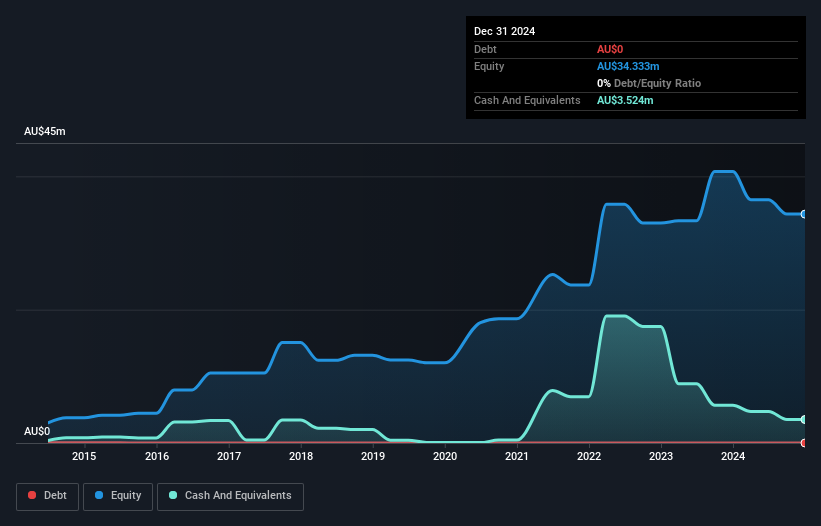
Task: Toggle the Debt legend button
Action: [48, 496]
